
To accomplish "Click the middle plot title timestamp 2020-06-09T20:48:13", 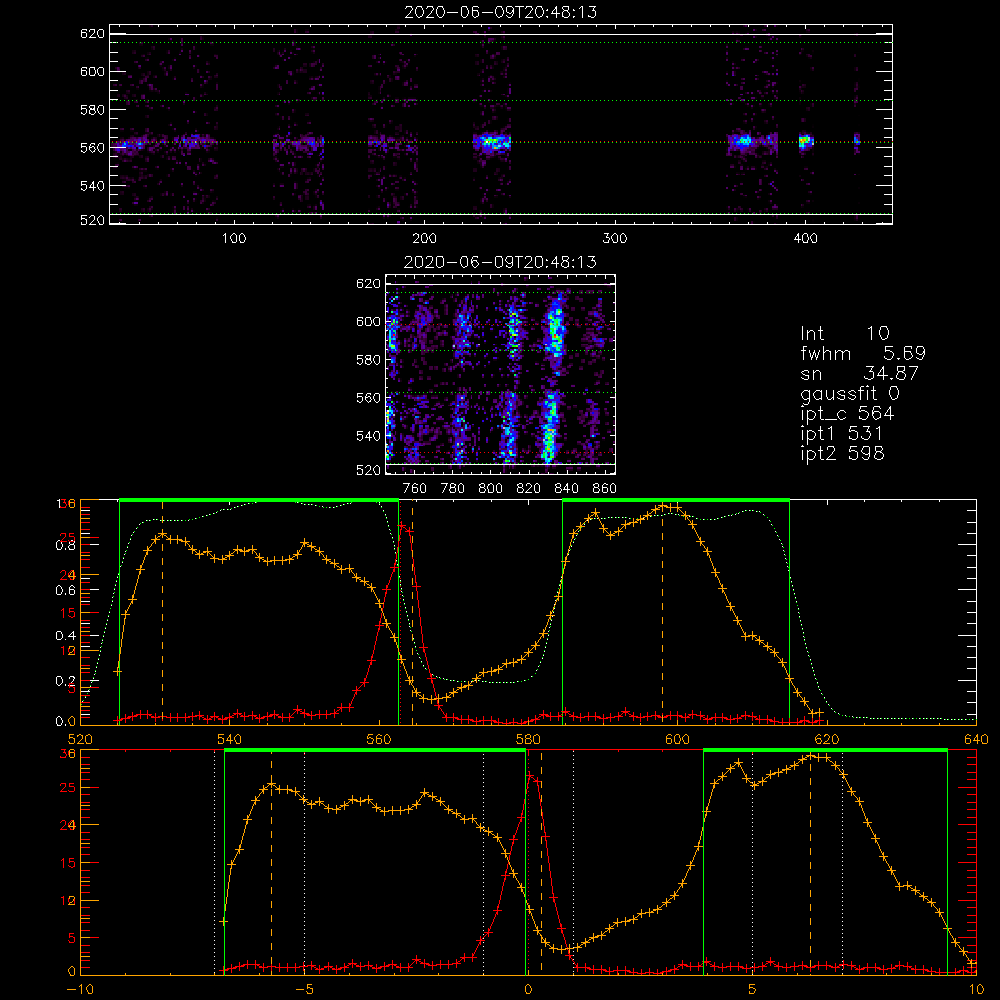I will tap(501, 262).
